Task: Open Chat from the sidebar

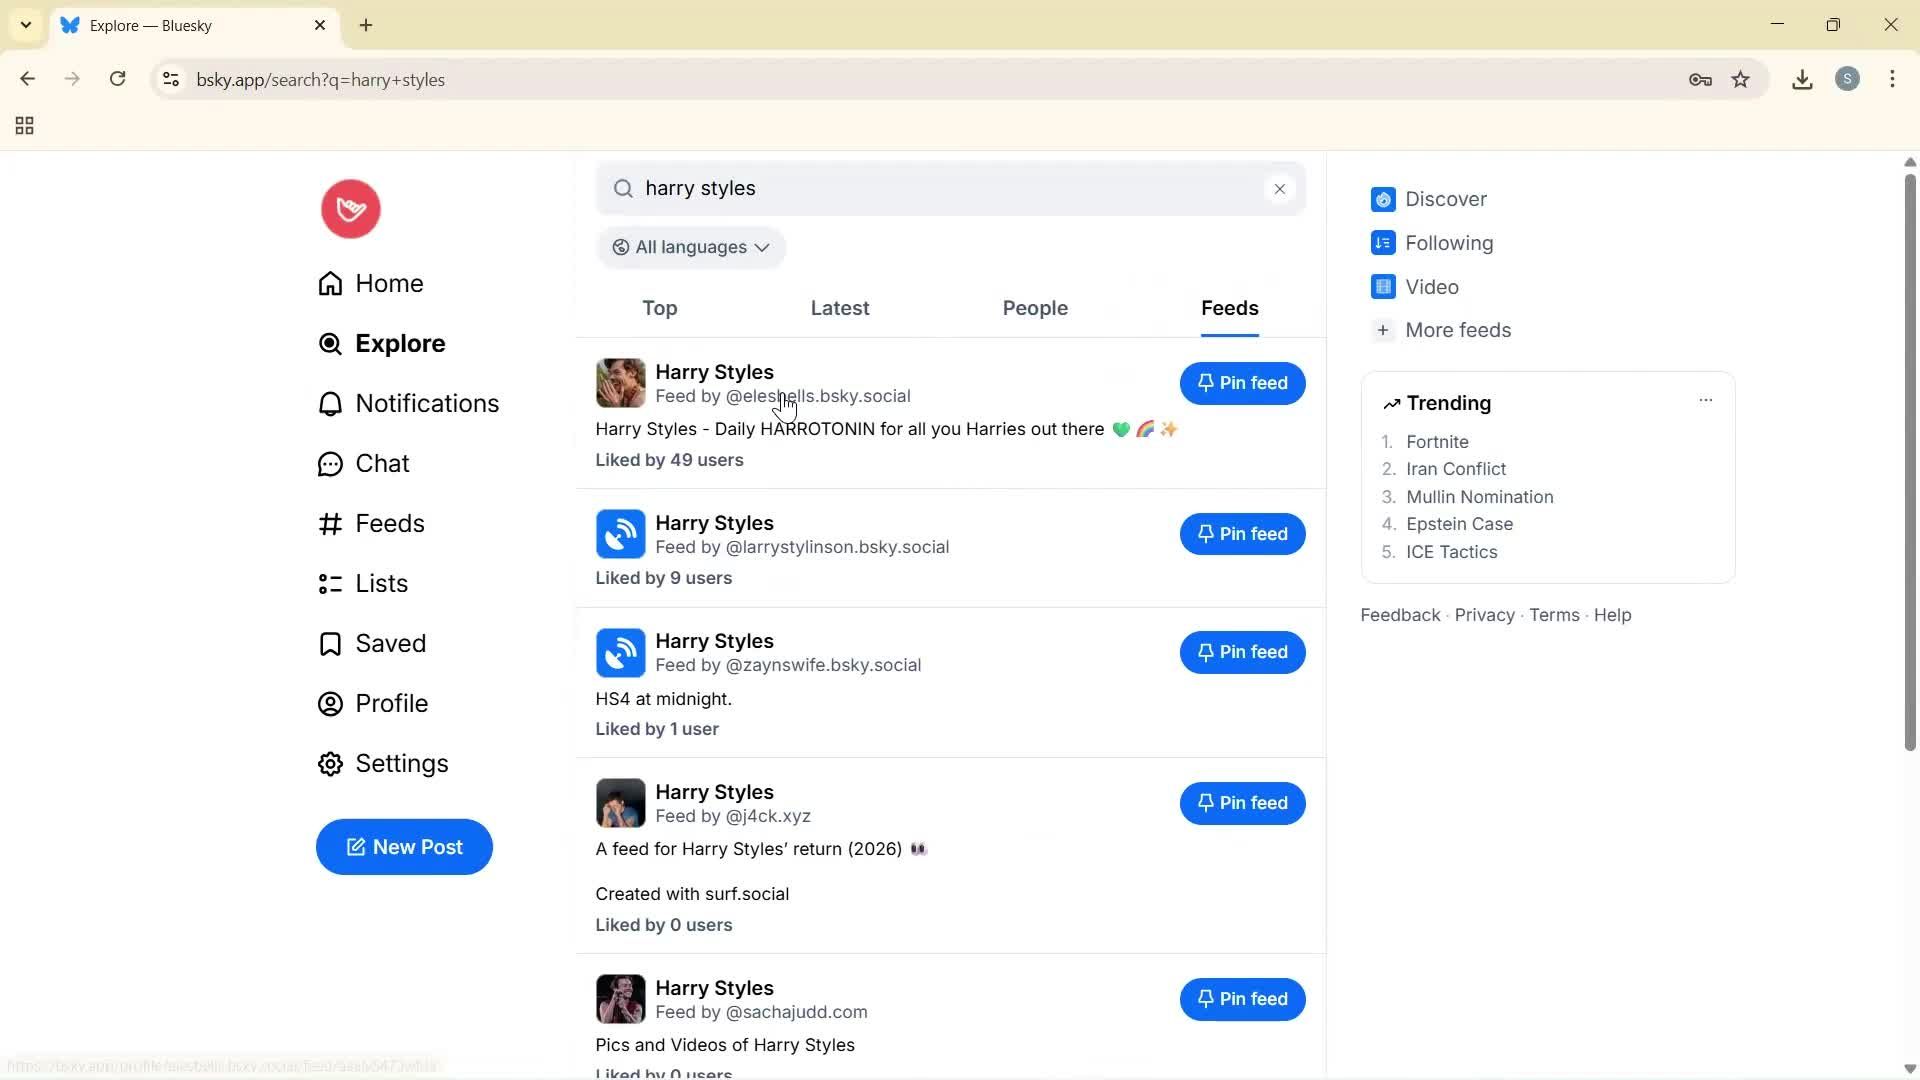Action: (x=382, y=463)
